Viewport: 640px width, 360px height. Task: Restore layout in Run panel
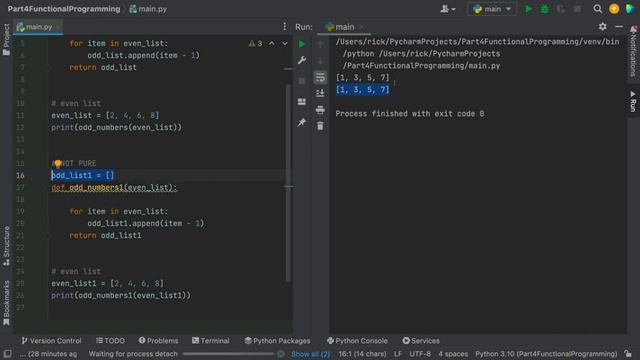point(302,102)
